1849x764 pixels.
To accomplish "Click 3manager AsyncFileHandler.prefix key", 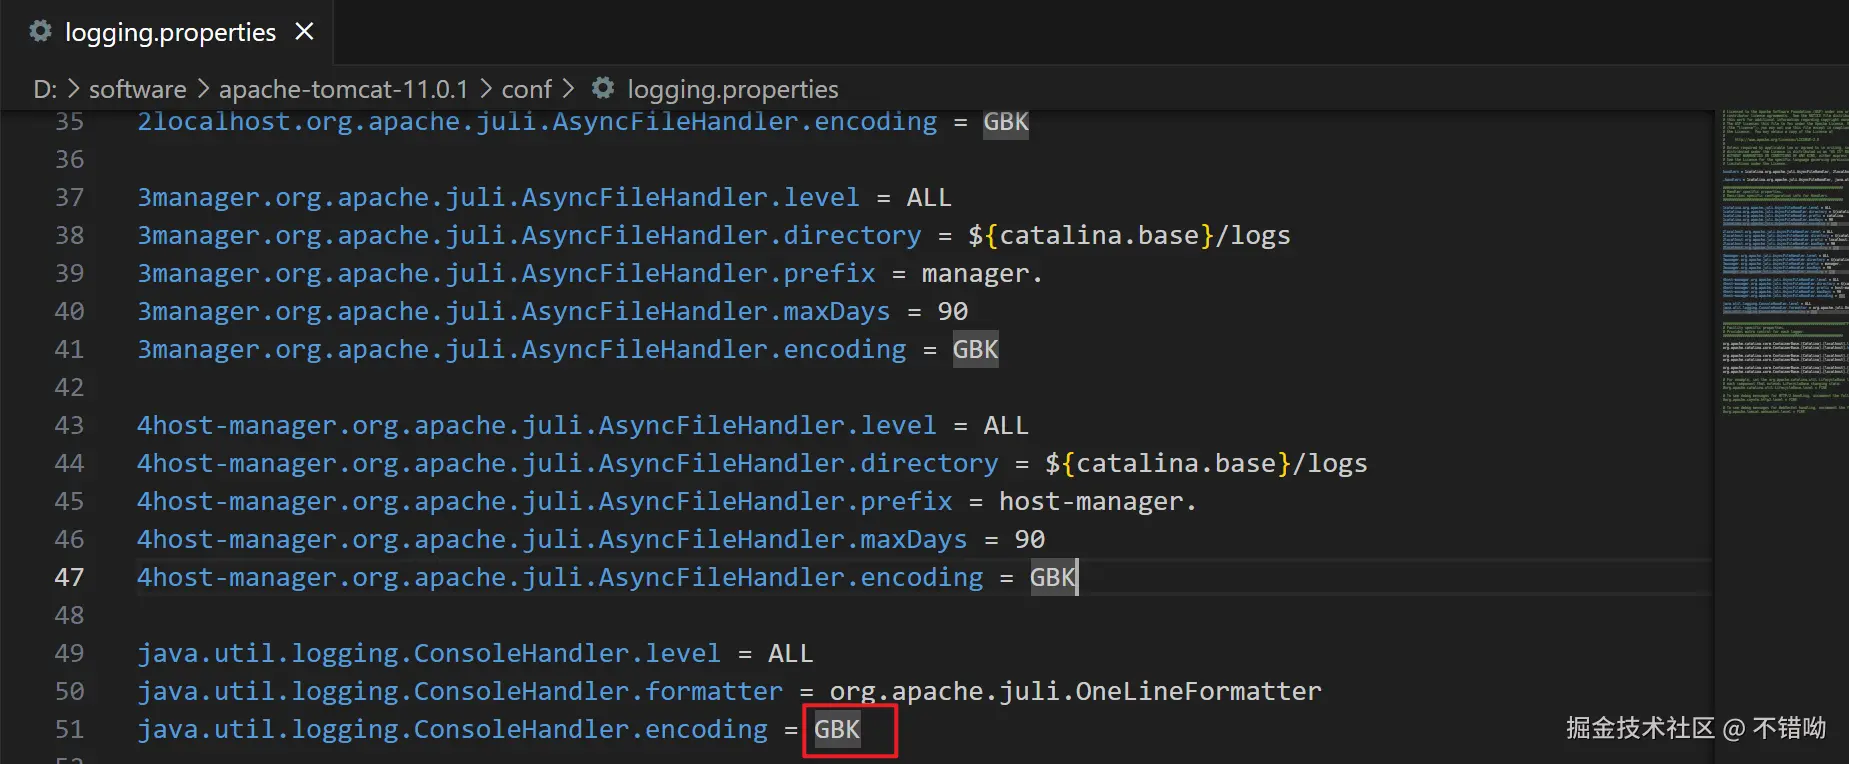I will coord(506,273).
